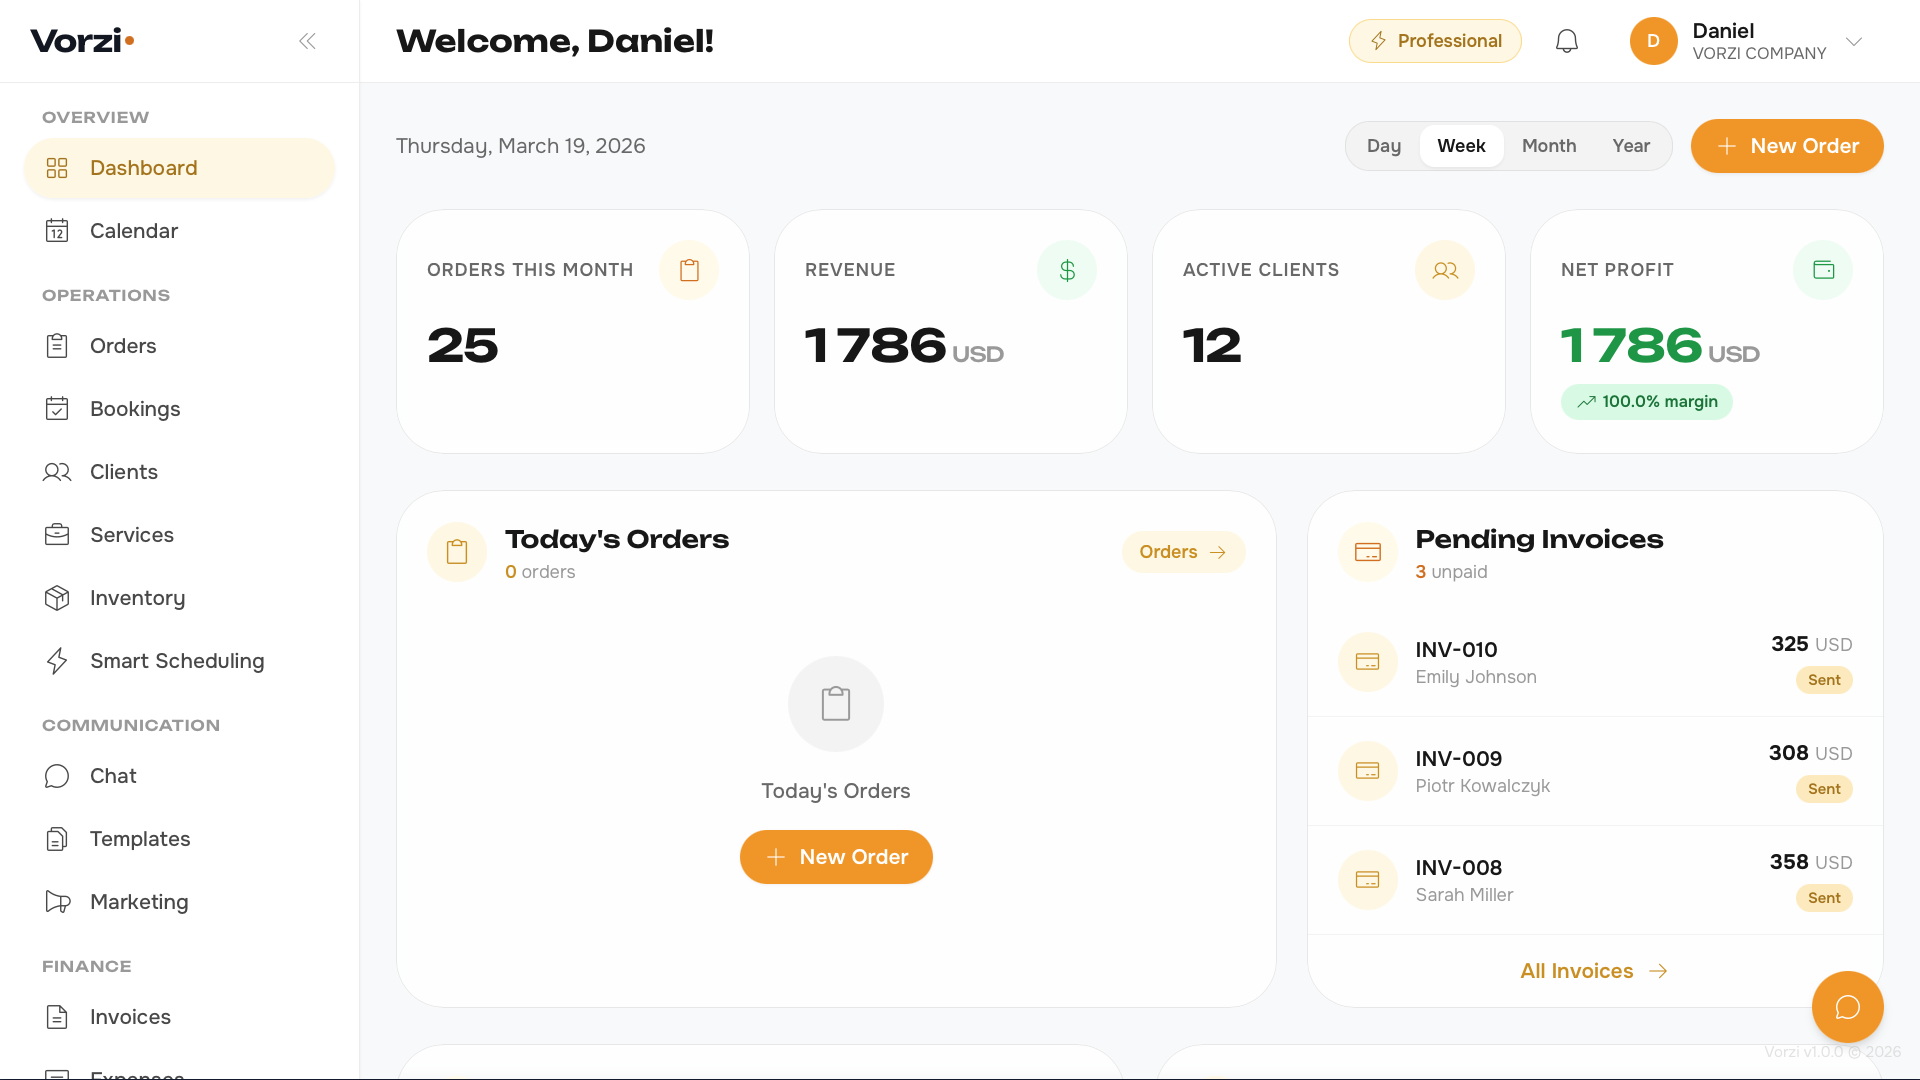Go to Orders in sidebar
Screen dimensions: 1920x1080
click(179, 346)
